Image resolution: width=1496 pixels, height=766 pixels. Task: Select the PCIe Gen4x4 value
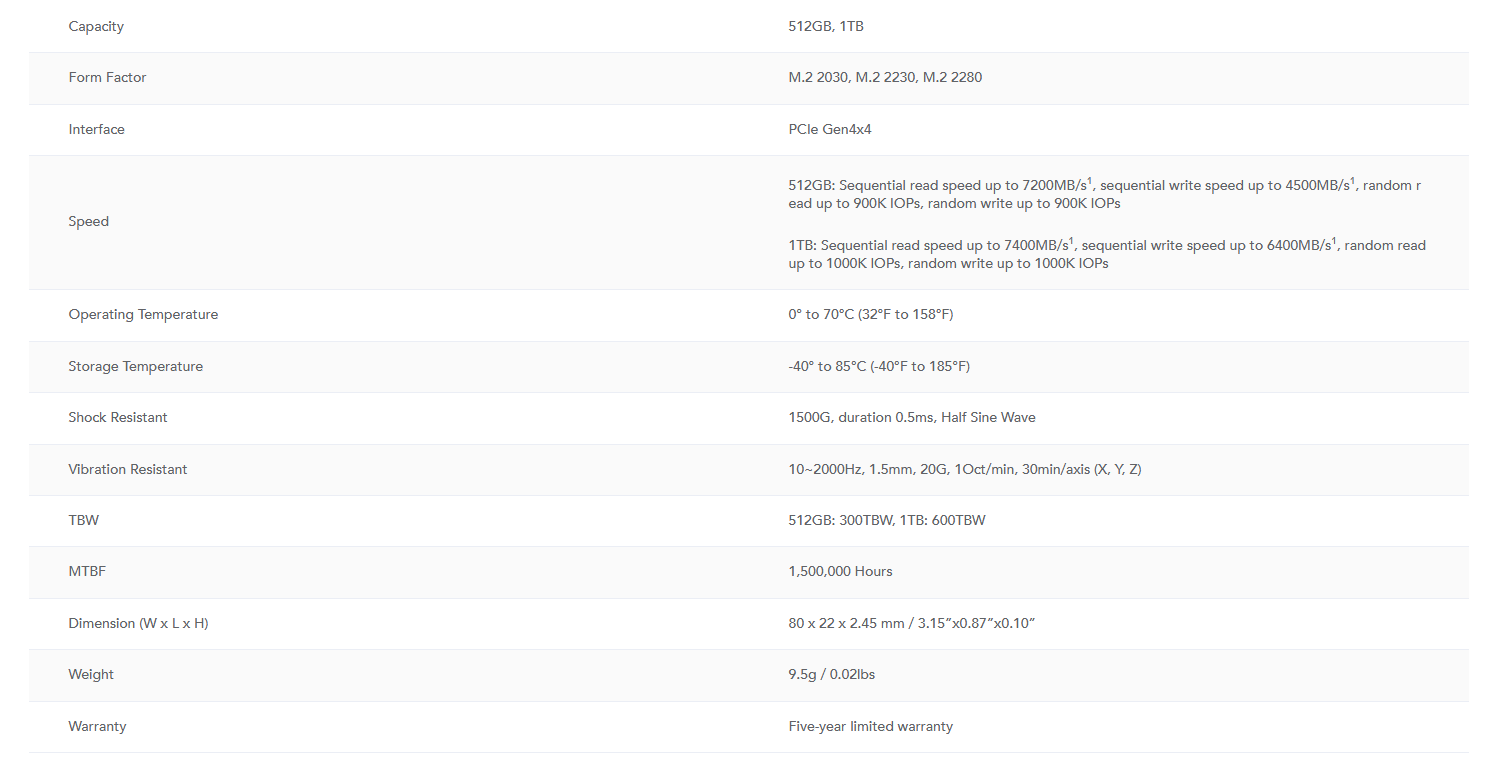pyautogui.click(x=829, y=129)
